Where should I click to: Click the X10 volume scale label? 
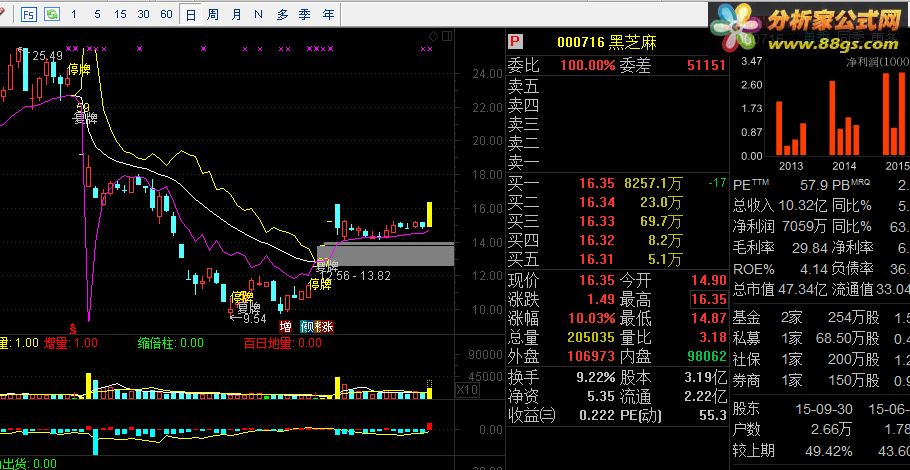[467, 390]
